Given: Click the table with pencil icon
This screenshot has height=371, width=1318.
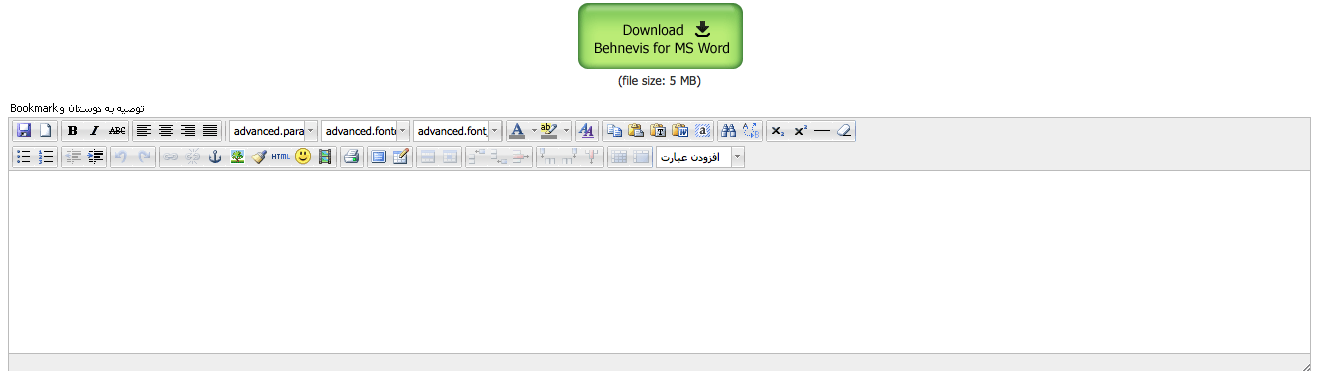Looking at the screenshot, I should pyautogui.click(x=400, y=157).
